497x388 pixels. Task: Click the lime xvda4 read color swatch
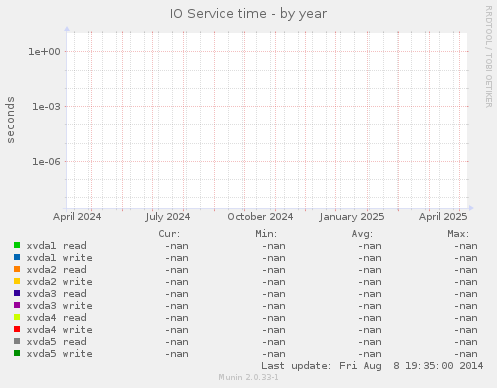click(17, 317)
